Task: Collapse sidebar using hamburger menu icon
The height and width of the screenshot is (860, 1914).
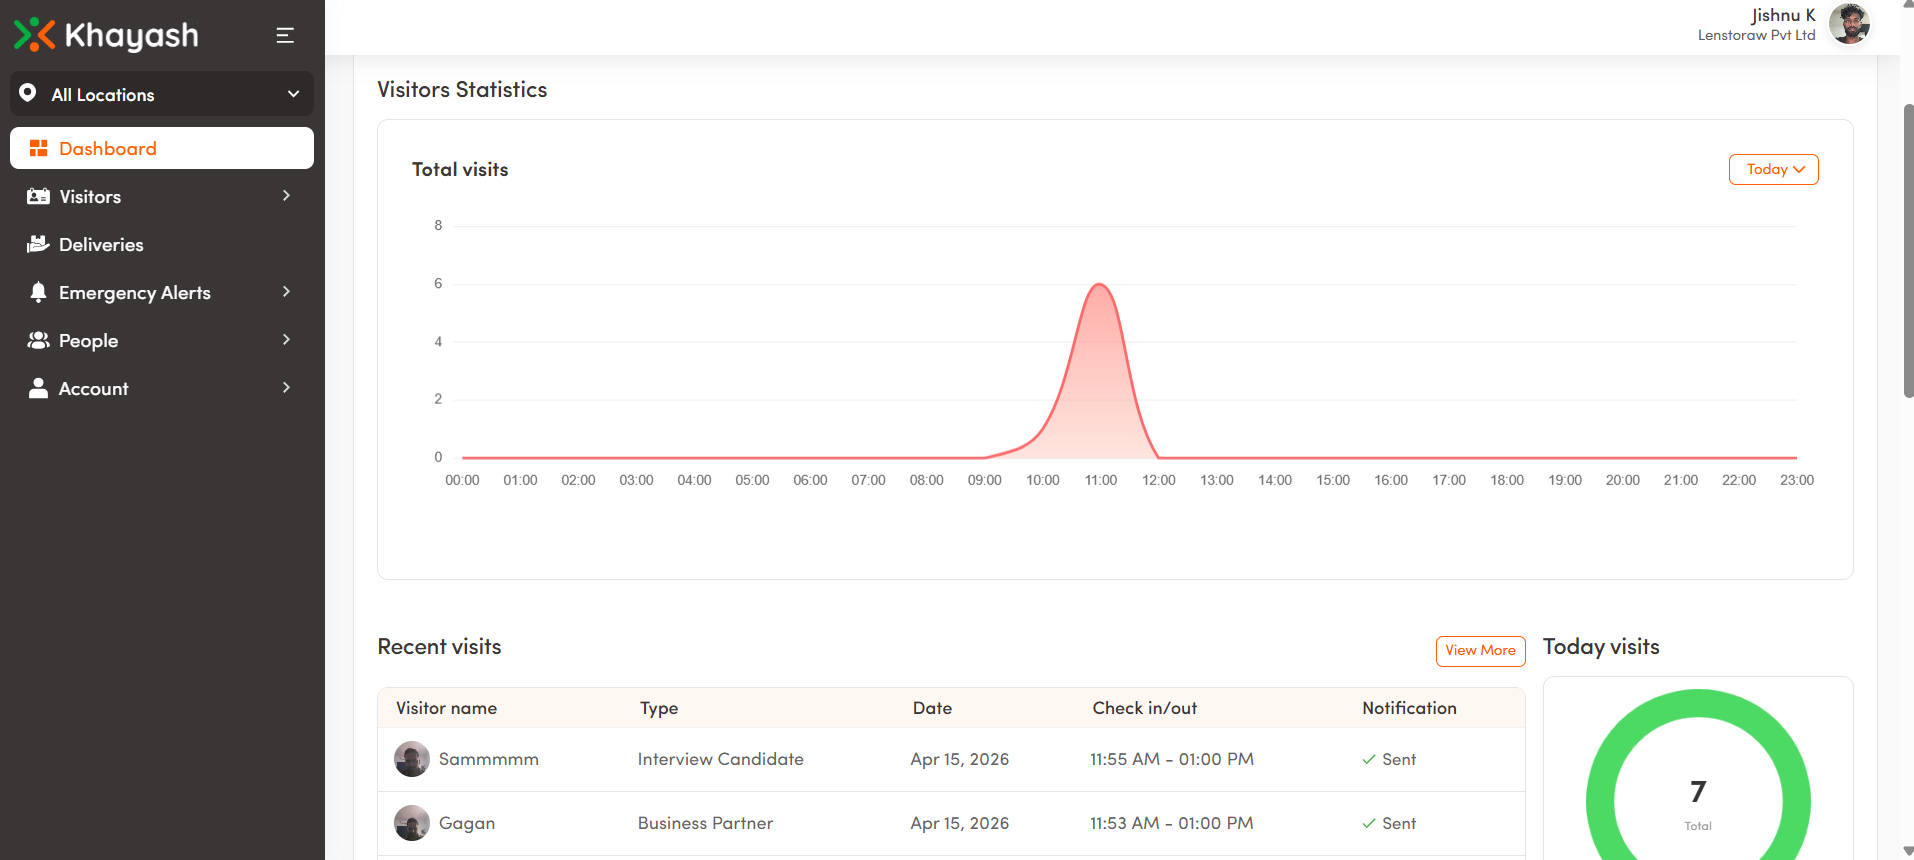Action: tap(285, 36)
